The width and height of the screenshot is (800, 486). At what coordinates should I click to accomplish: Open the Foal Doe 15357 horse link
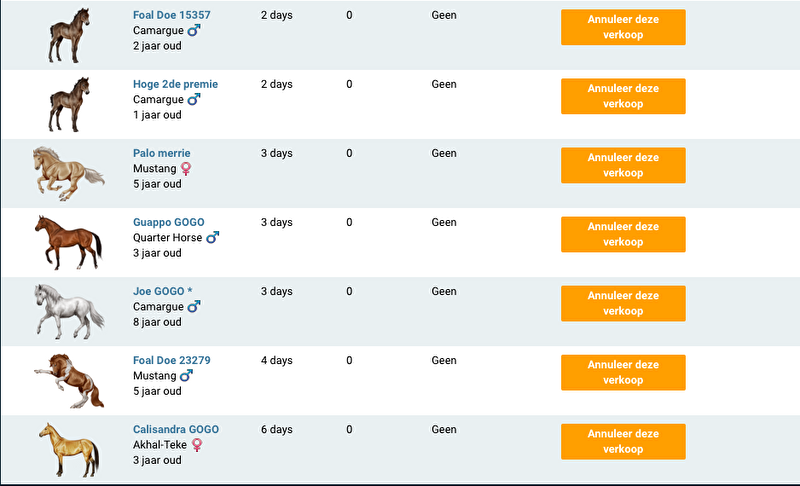pos(171,15)
